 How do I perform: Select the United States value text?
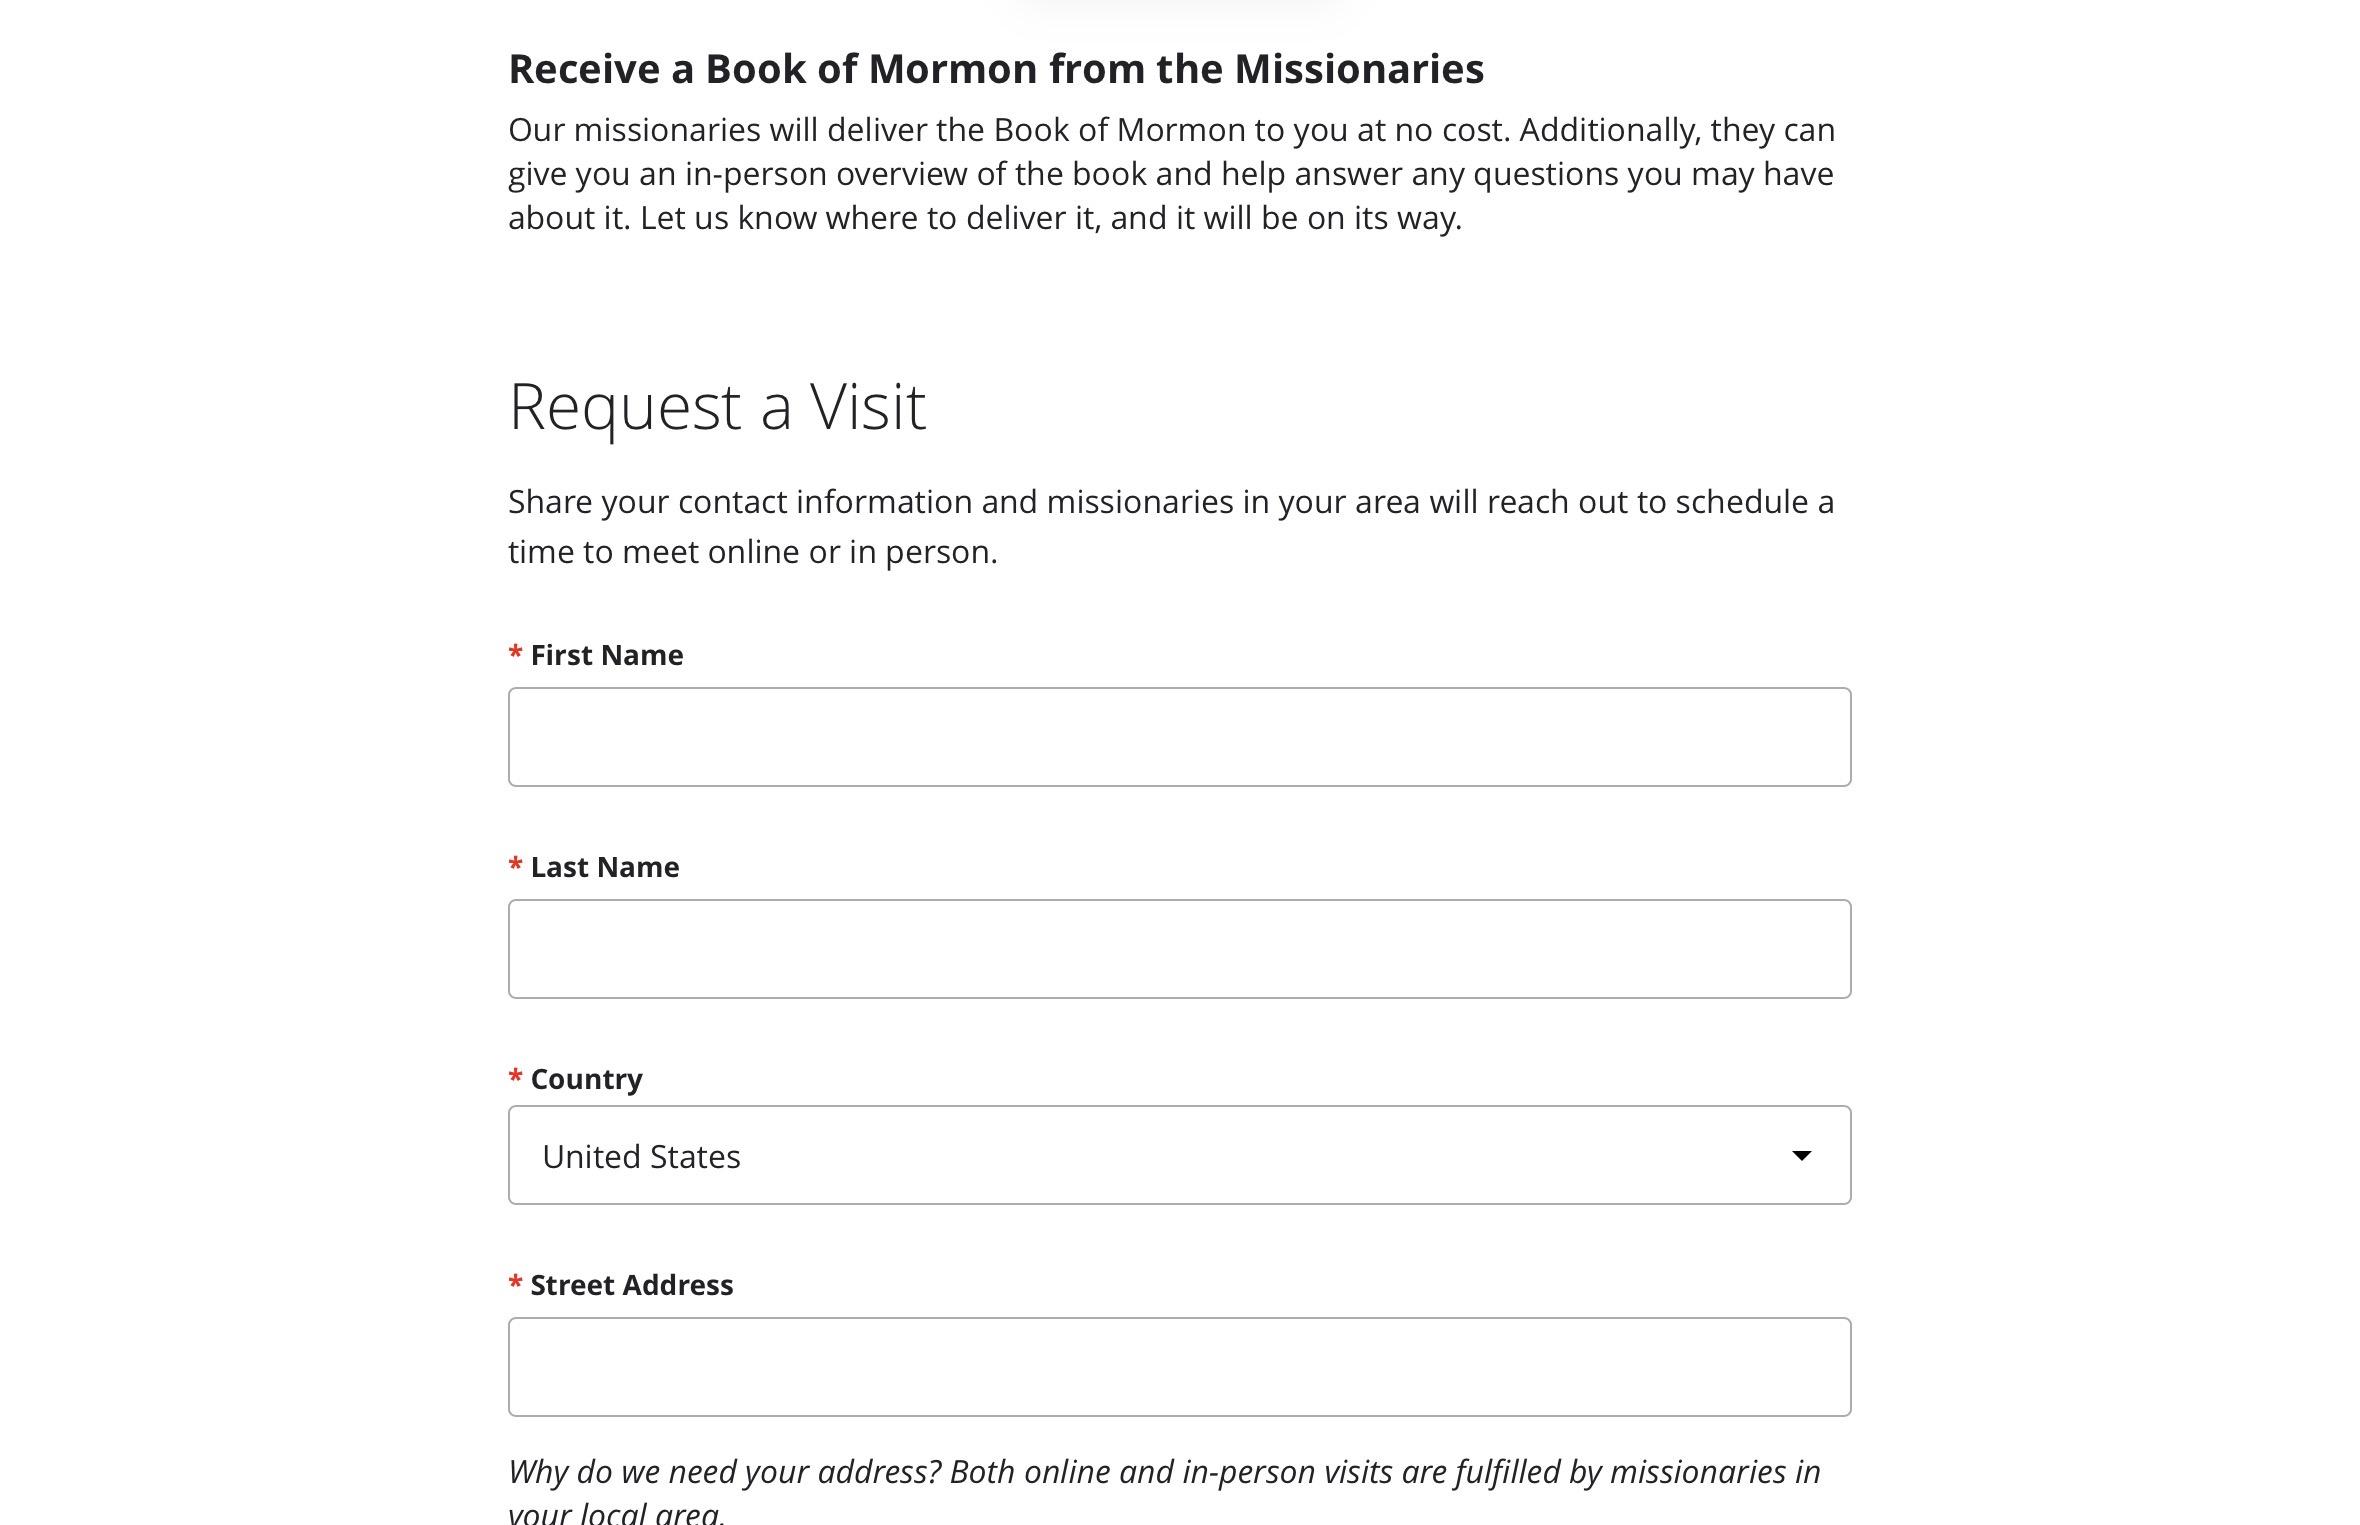click(x=641, y=1157)
